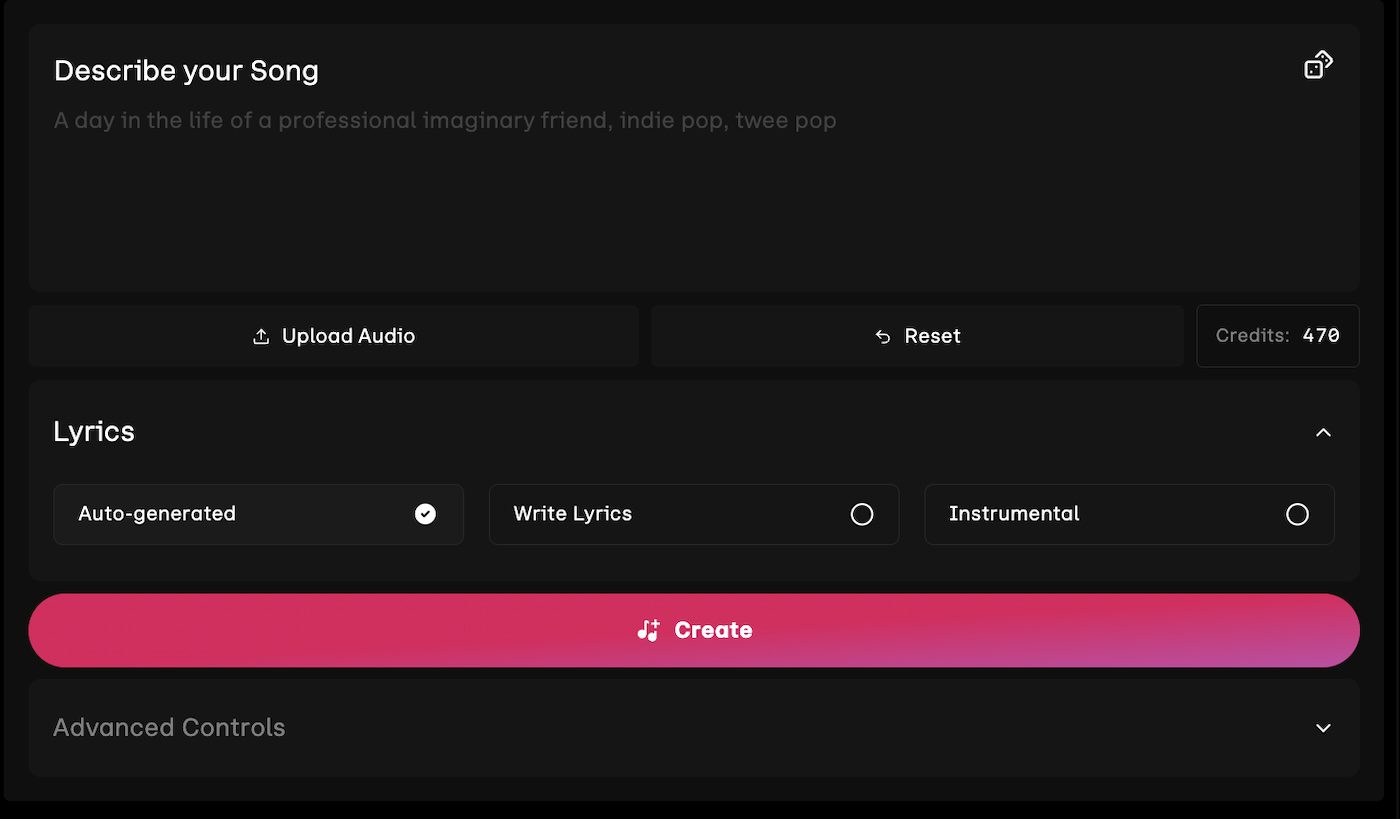
Task: Select the upload arrow icon beside Upload Audio
Action: [x=261, y=335]
